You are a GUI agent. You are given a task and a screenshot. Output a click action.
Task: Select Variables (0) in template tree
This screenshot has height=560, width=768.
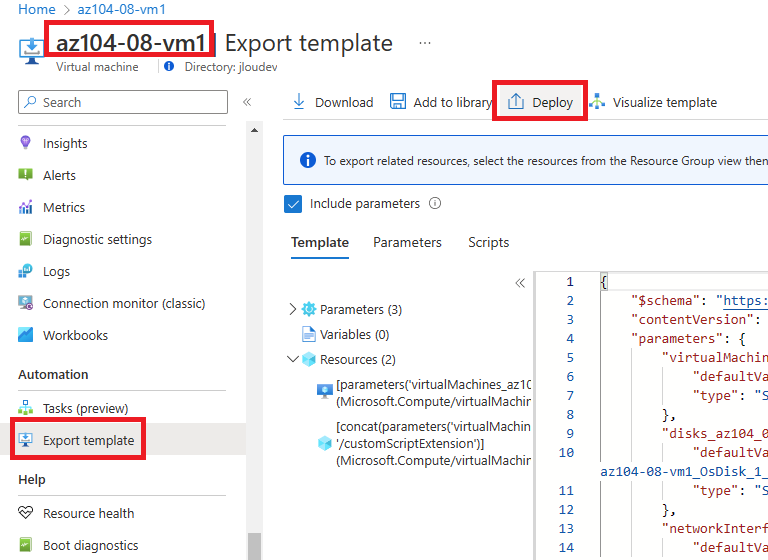(354, 335)
